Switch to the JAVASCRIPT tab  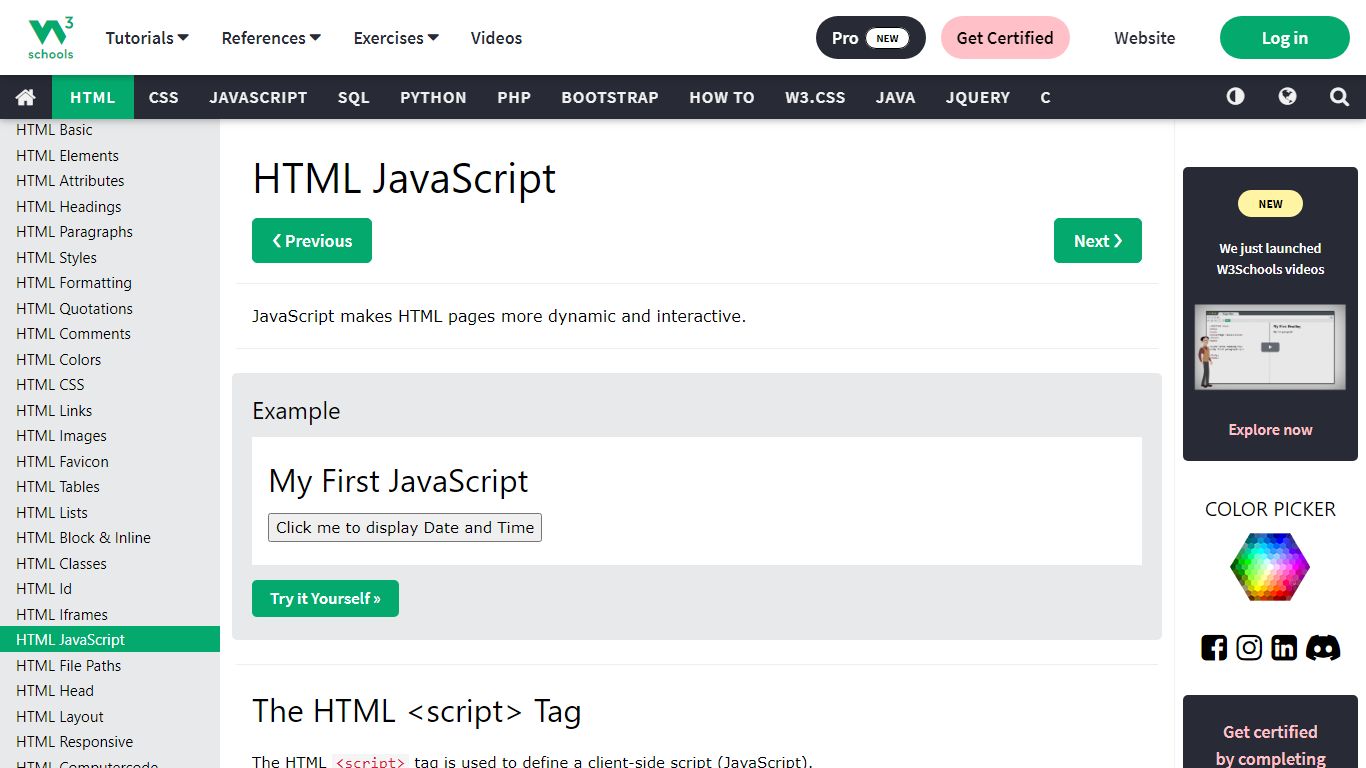[x=258, y=97]
